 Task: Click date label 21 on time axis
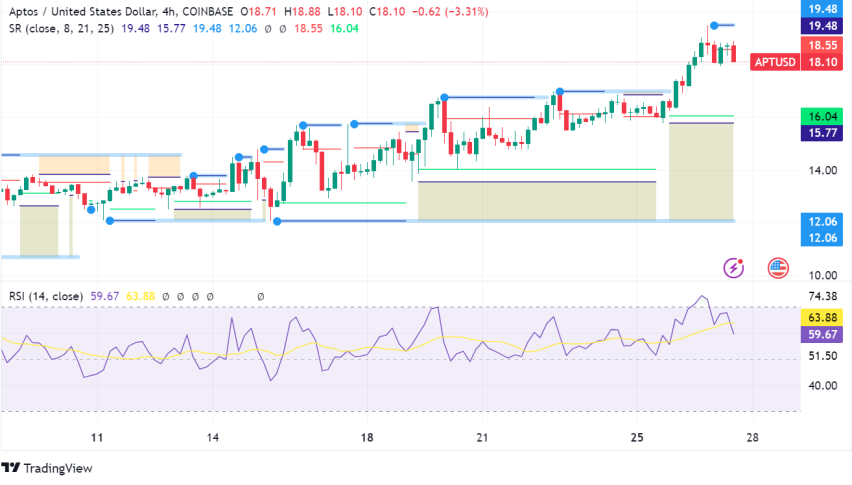tap(482, 437)
